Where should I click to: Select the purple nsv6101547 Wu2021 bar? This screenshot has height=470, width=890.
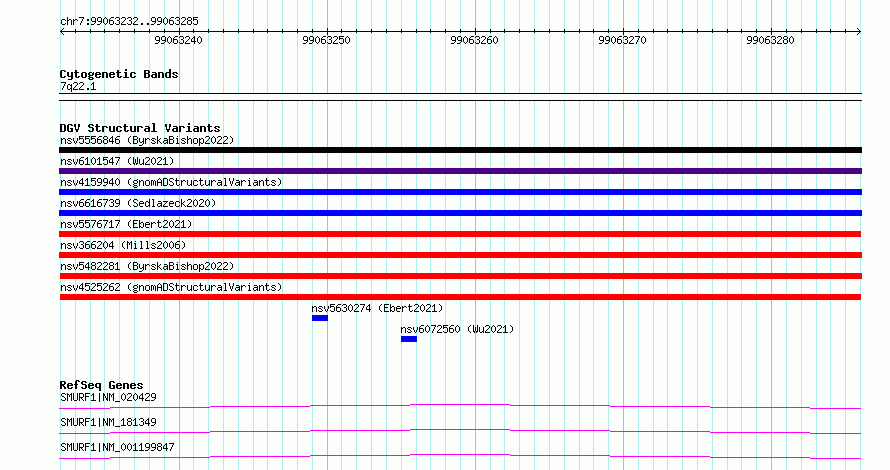point(460,171)
